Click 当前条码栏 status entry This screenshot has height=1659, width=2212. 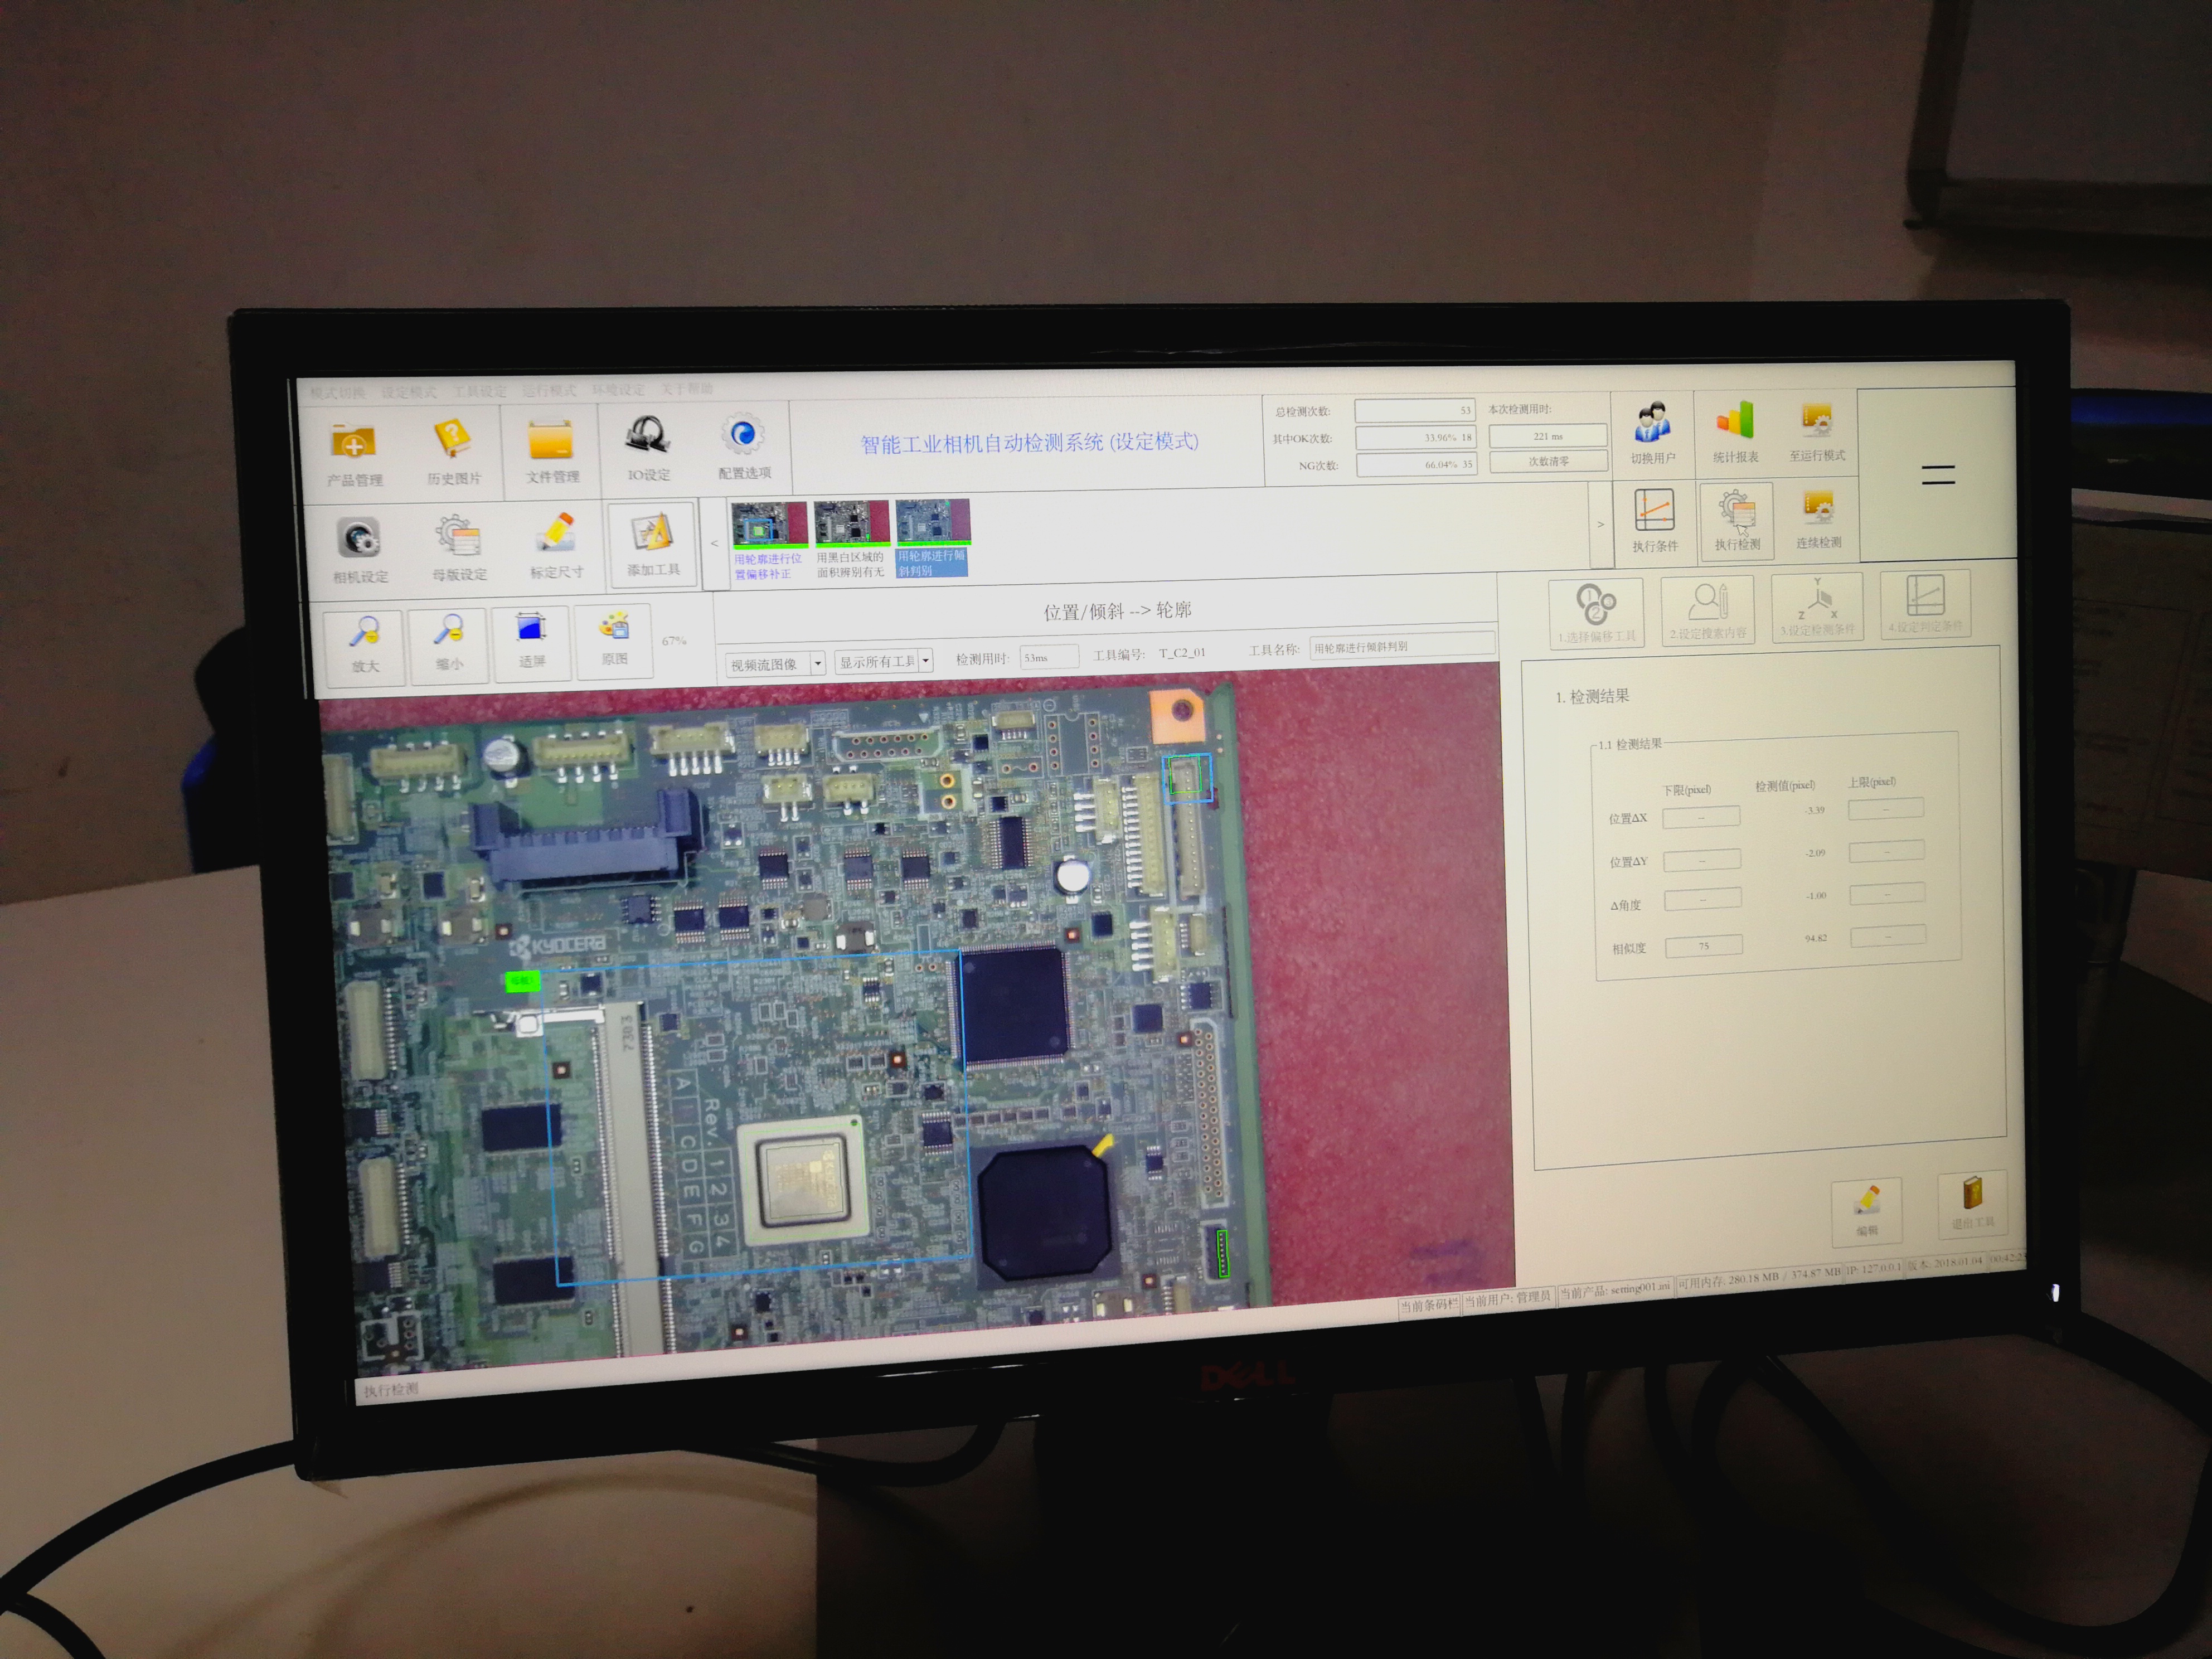[1429, 1305]
